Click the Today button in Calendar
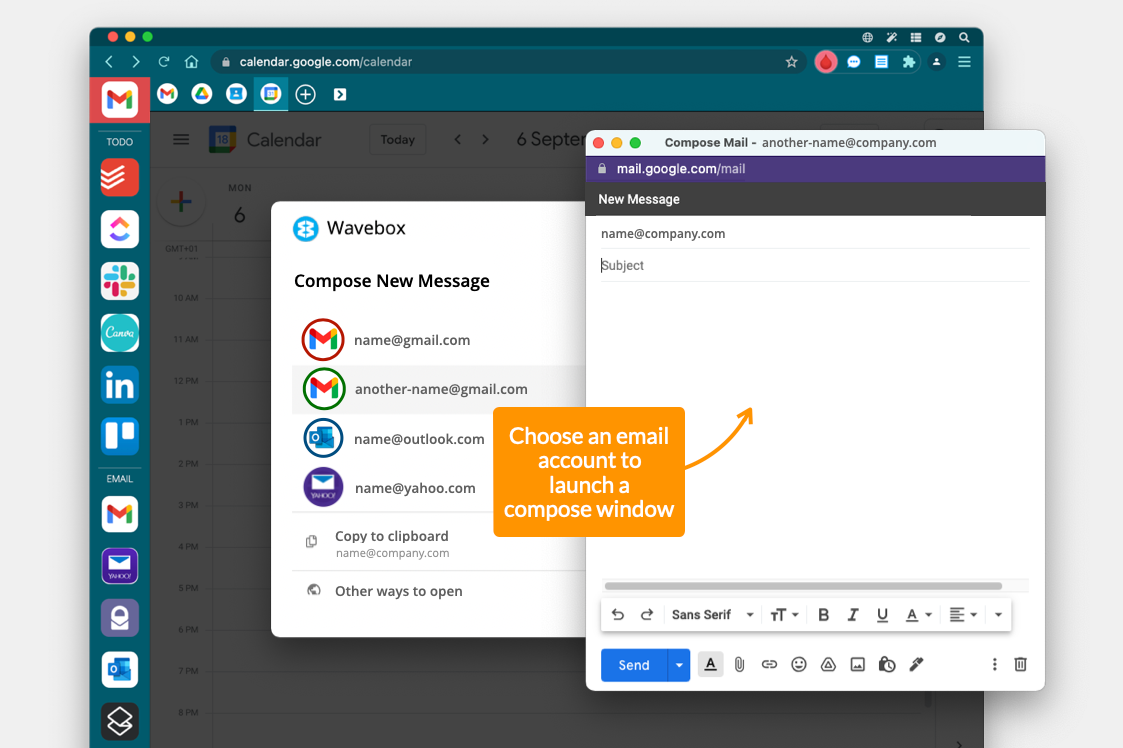 397,140
